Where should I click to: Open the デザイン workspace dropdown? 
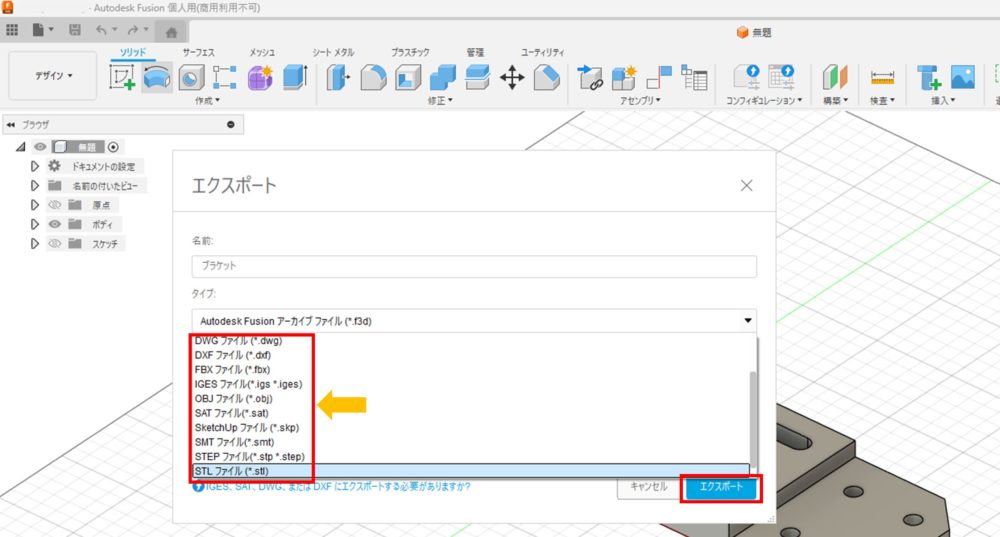click(53, 75)
